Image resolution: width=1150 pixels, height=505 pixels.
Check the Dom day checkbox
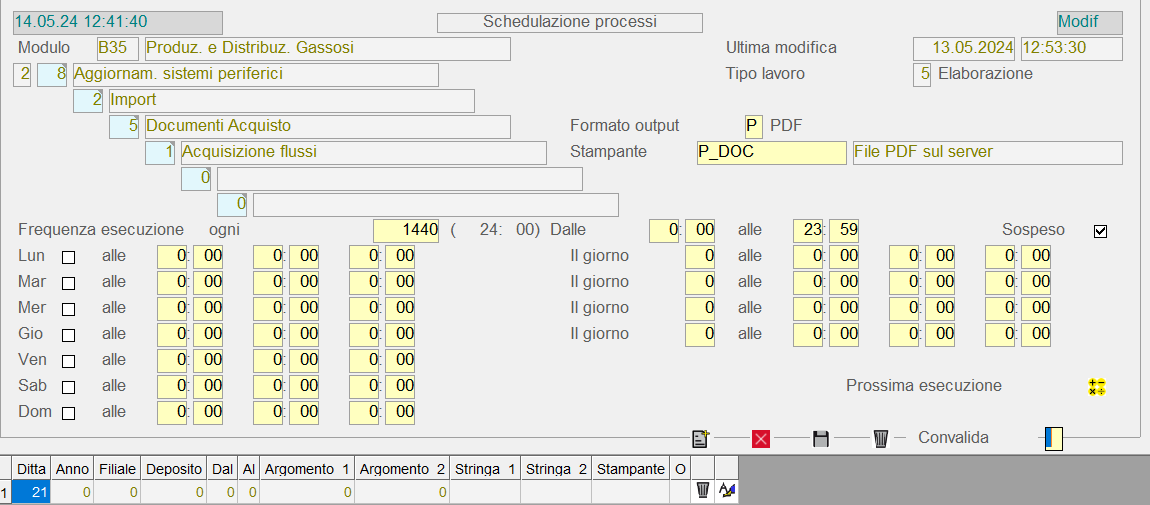[x=69, y=413]
